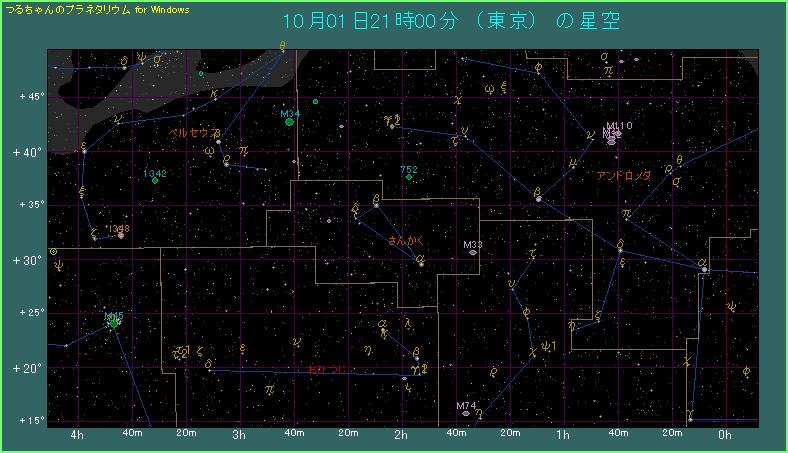Click the 0h right ascension label
Screen dimensions: 788x453
coord(725,436)
